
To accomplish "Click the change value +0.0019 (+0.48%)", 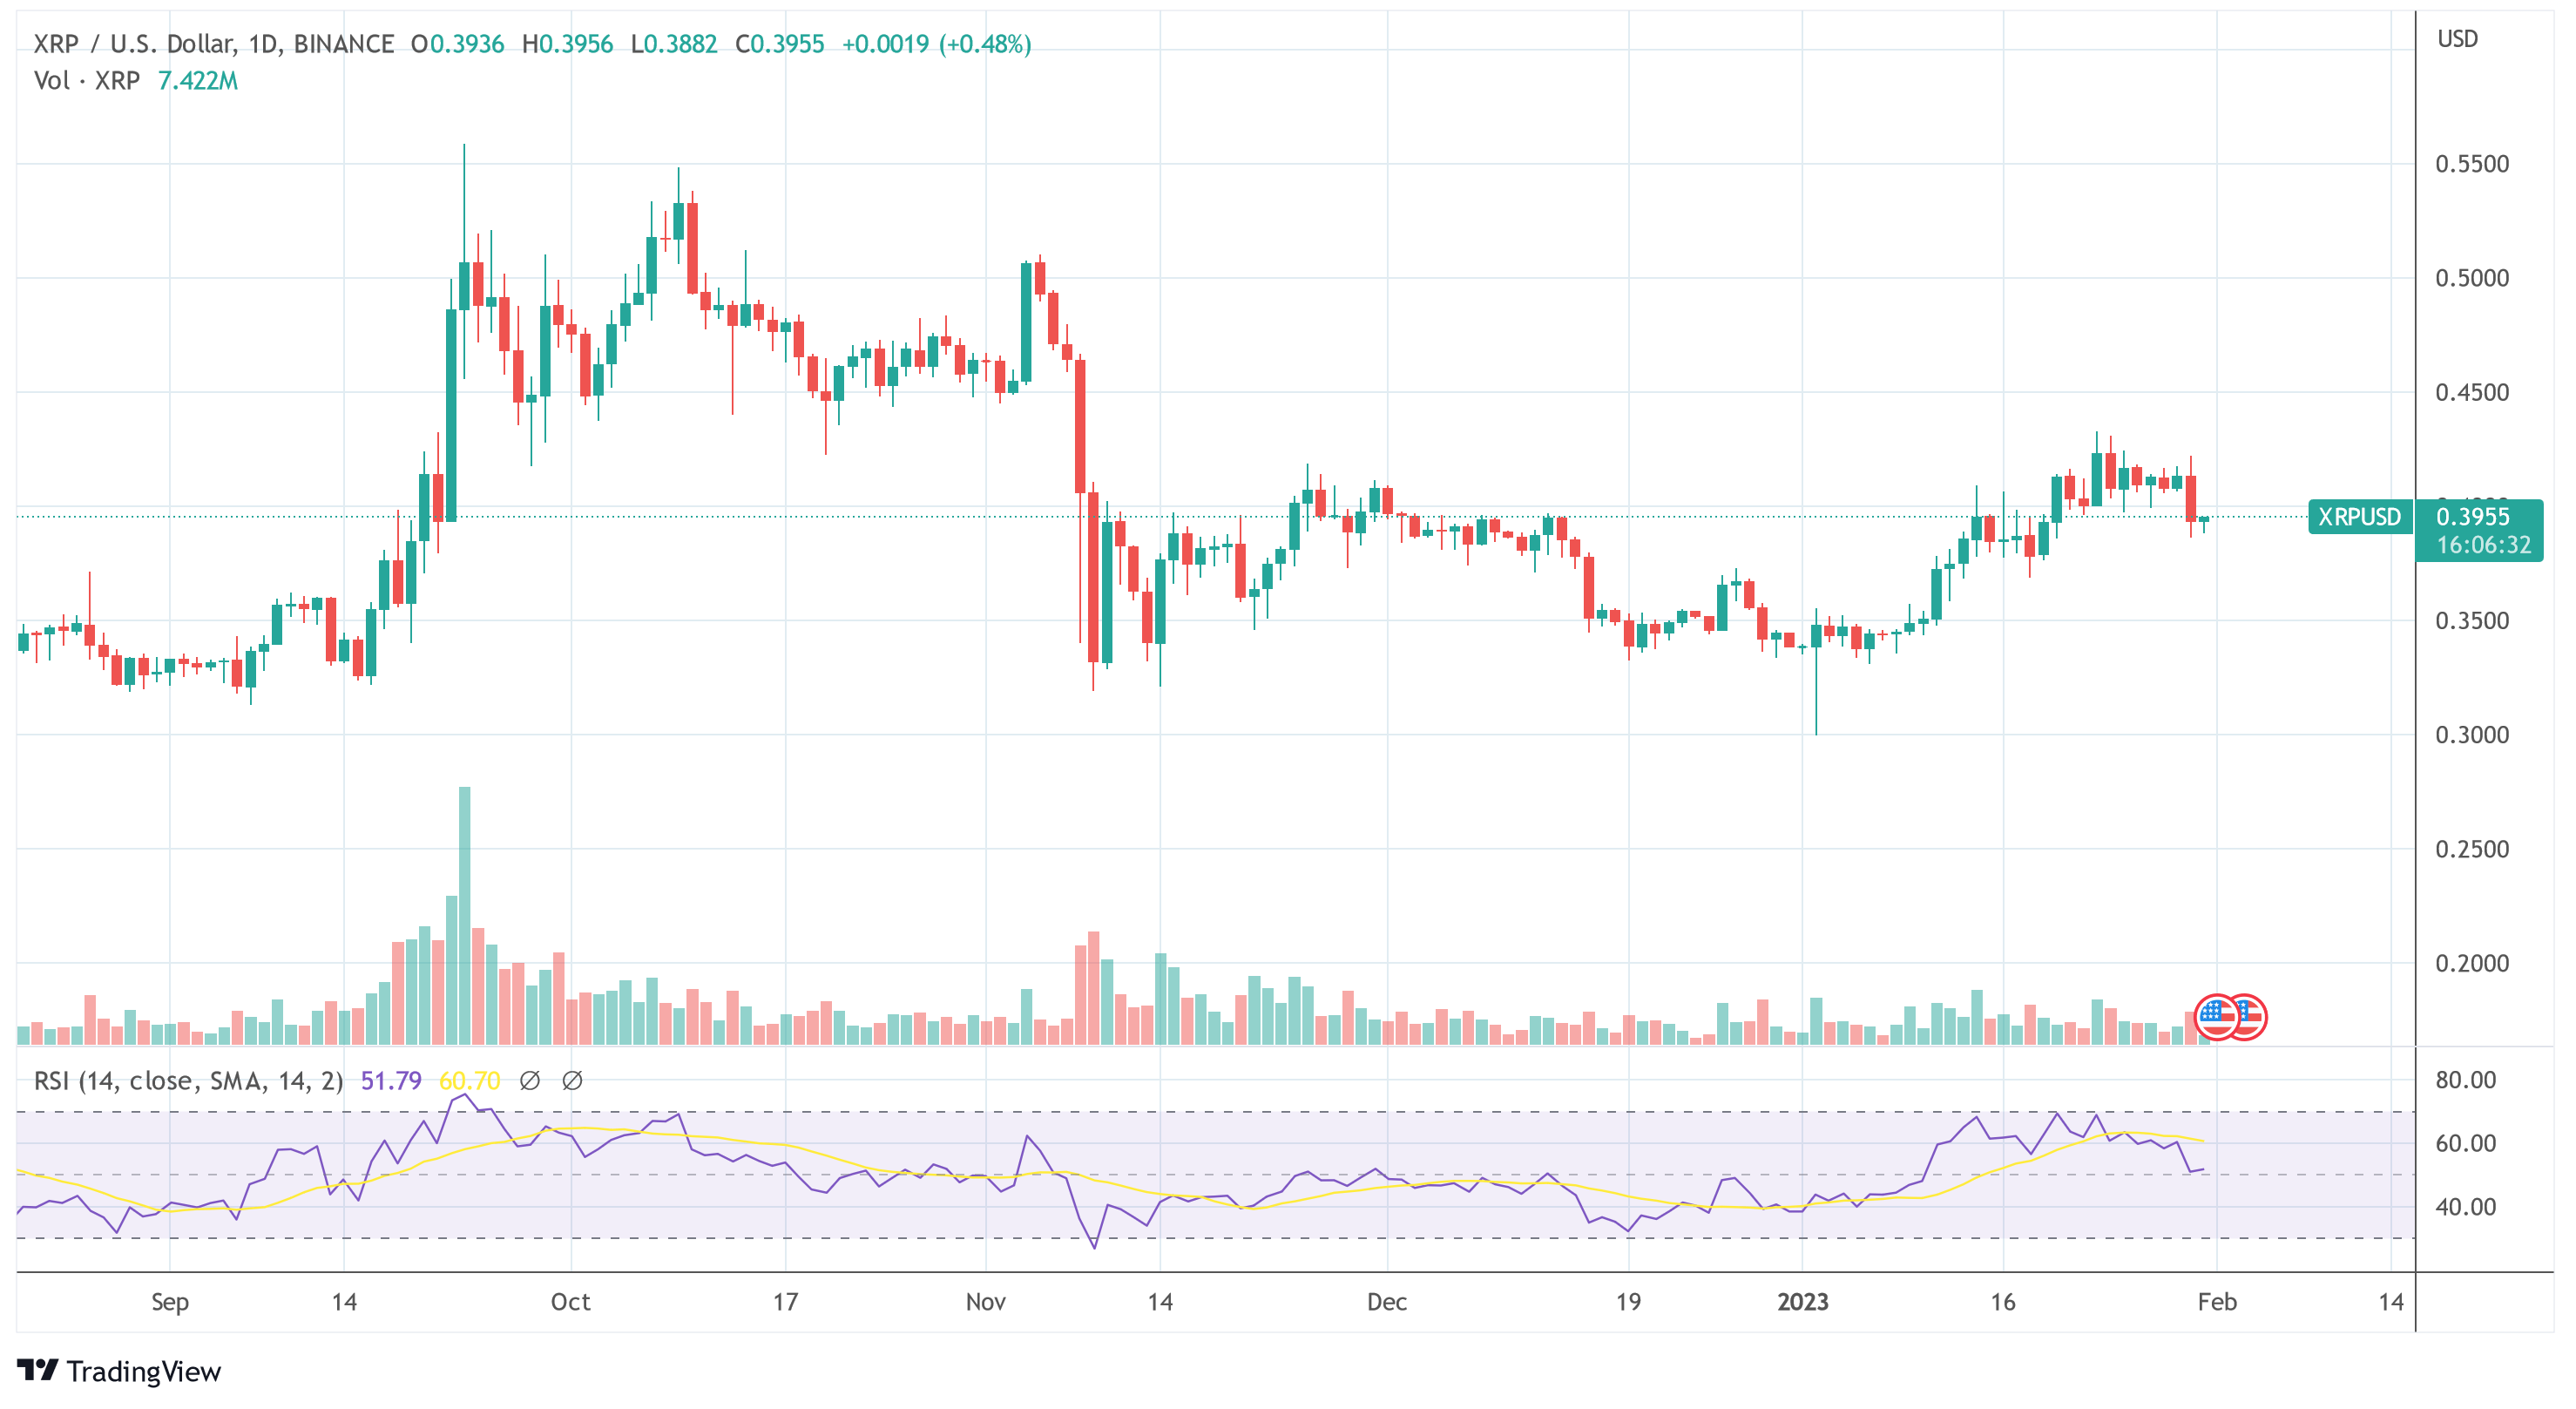I will click(x=936, y=44).
